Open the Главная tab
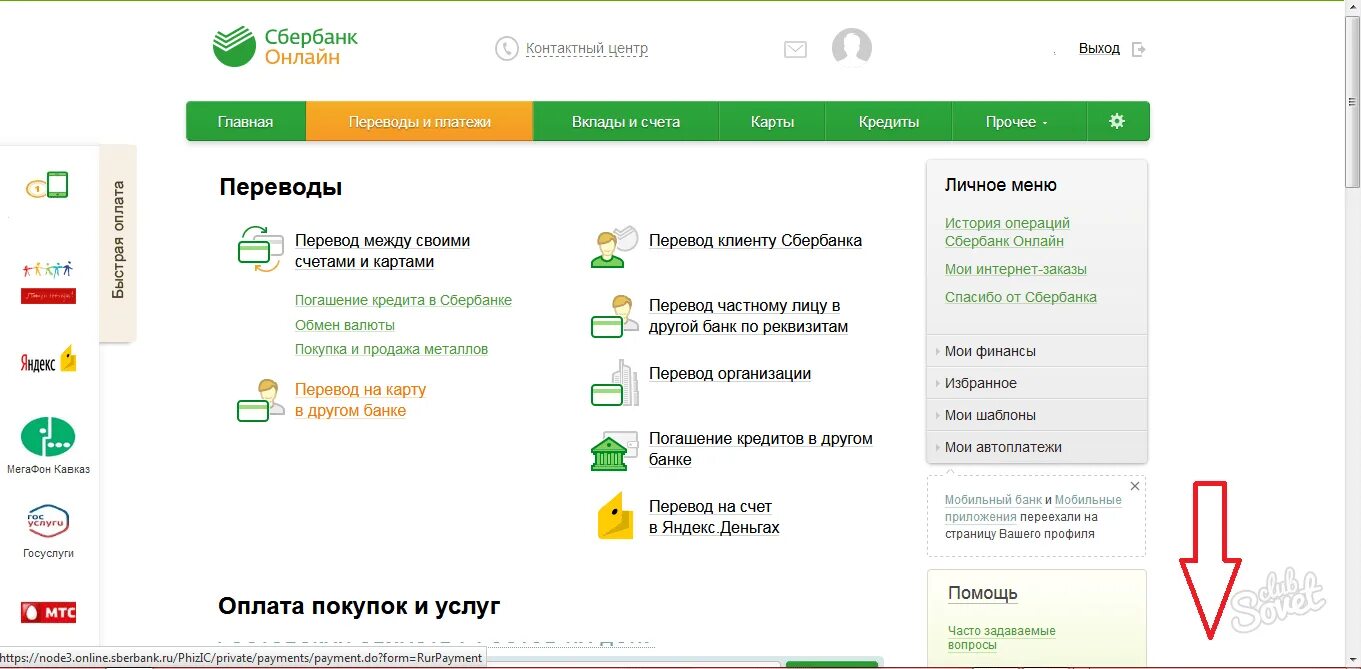This screenshot has height=669, width=1361. (x=245, y=121)
